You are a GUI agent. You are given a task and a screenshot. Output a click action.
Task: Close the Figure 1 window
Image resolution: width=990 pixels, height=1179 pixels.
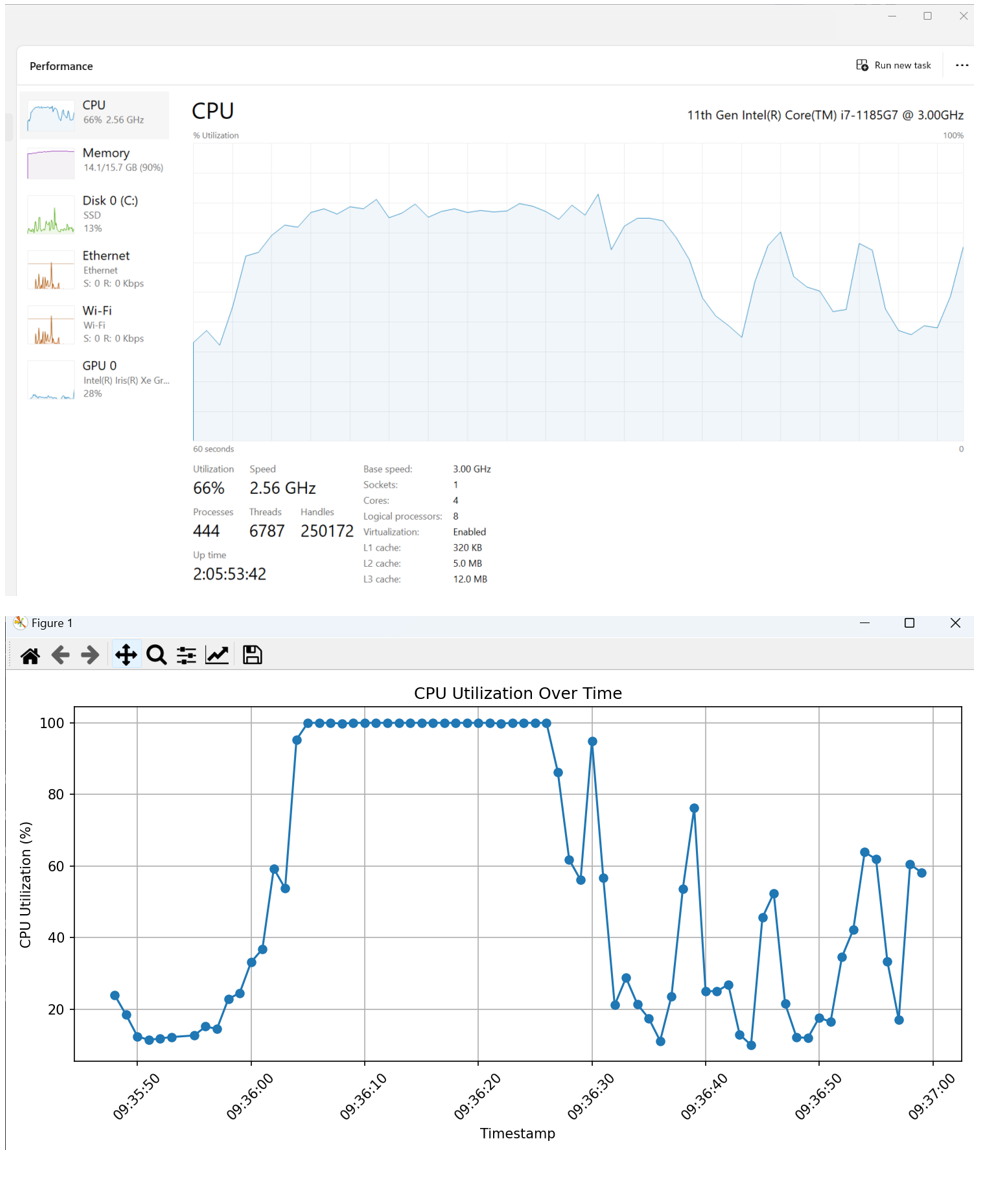click(955, 623)
